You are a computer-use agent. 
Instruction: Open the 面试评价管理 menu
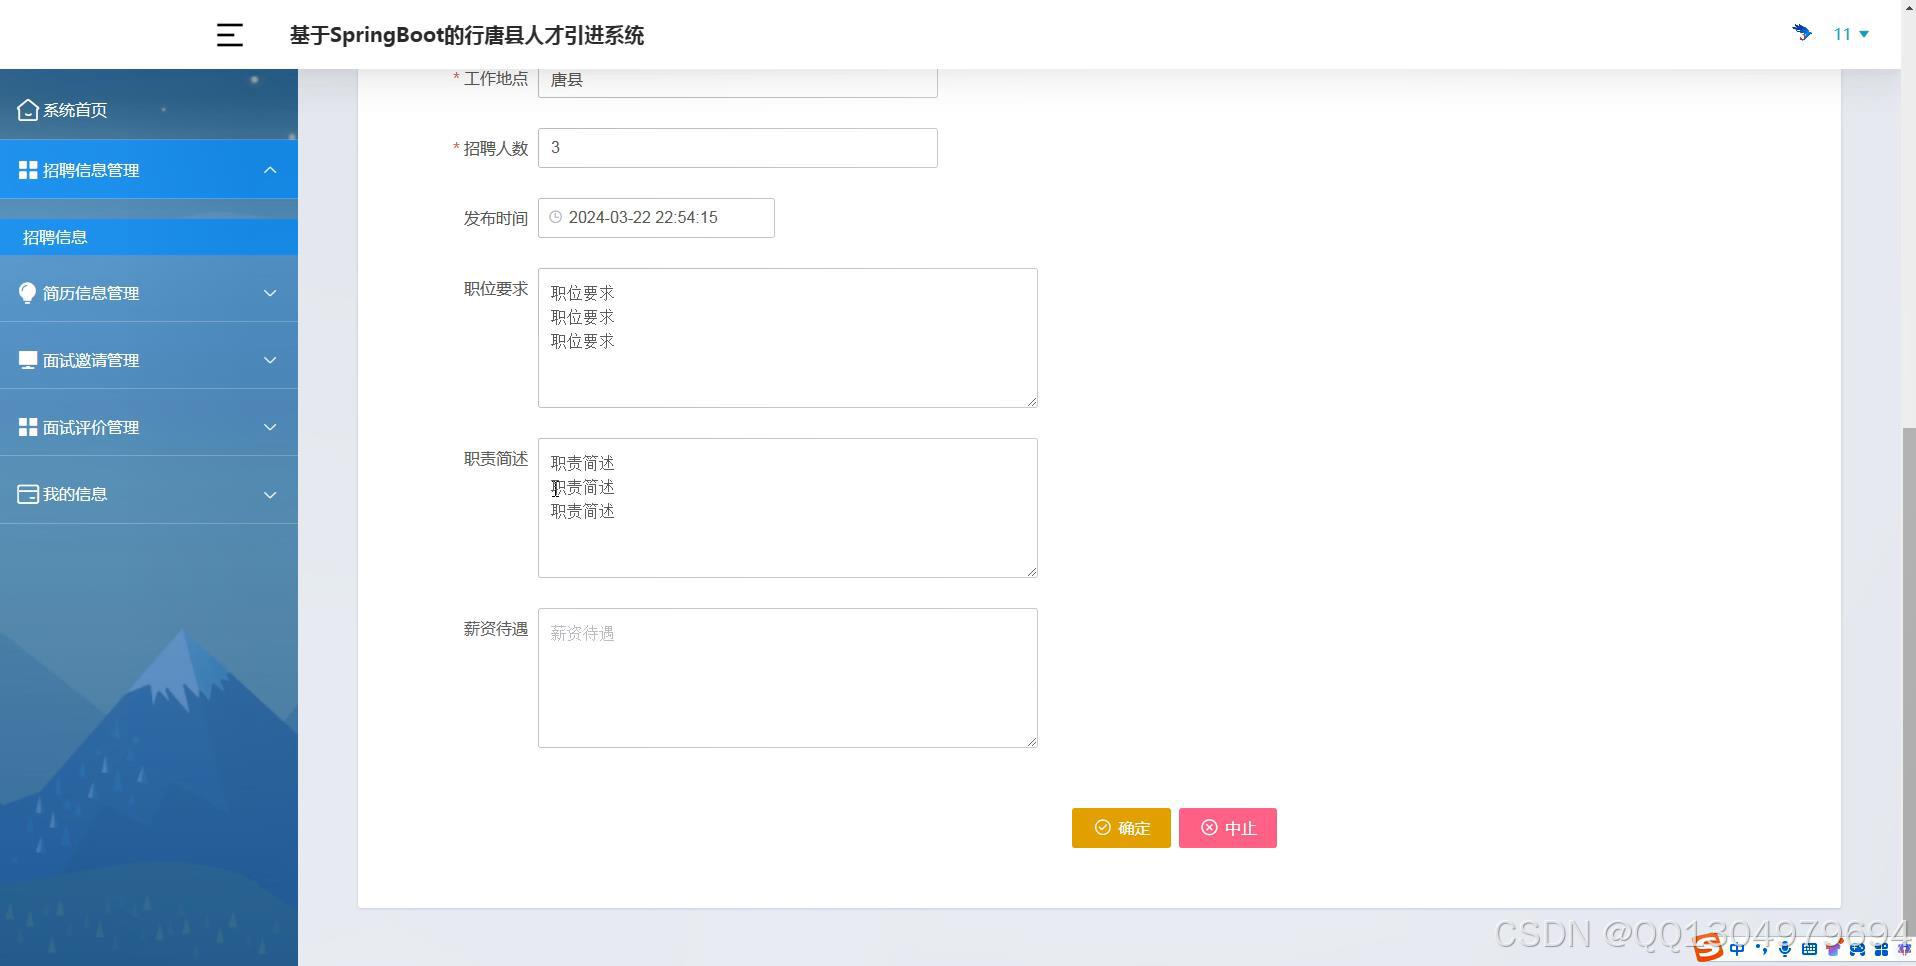pos(149,427)
